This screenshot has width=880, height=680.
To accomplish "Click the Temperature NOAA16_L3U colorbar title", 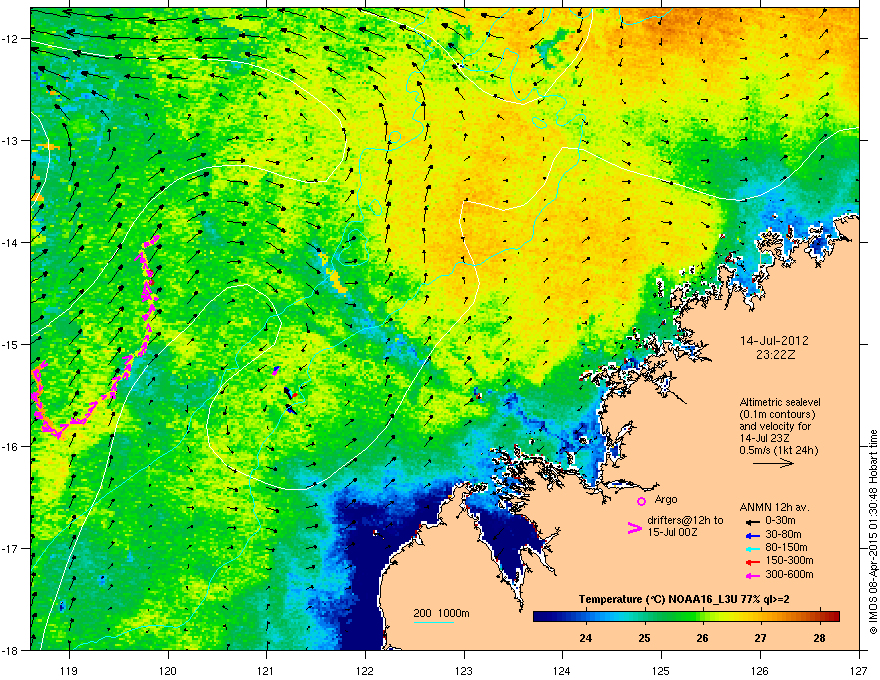I will pyautogui.click(x=684, y=599).
